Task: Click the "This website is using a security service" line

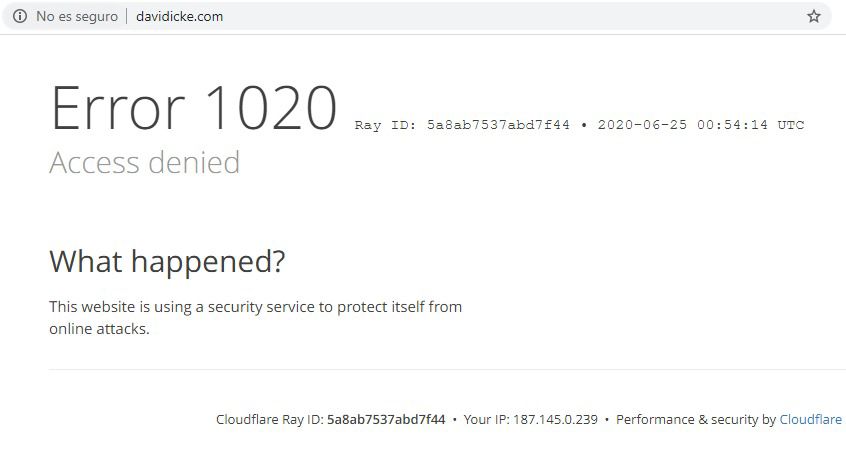Action: coord(255,307)
